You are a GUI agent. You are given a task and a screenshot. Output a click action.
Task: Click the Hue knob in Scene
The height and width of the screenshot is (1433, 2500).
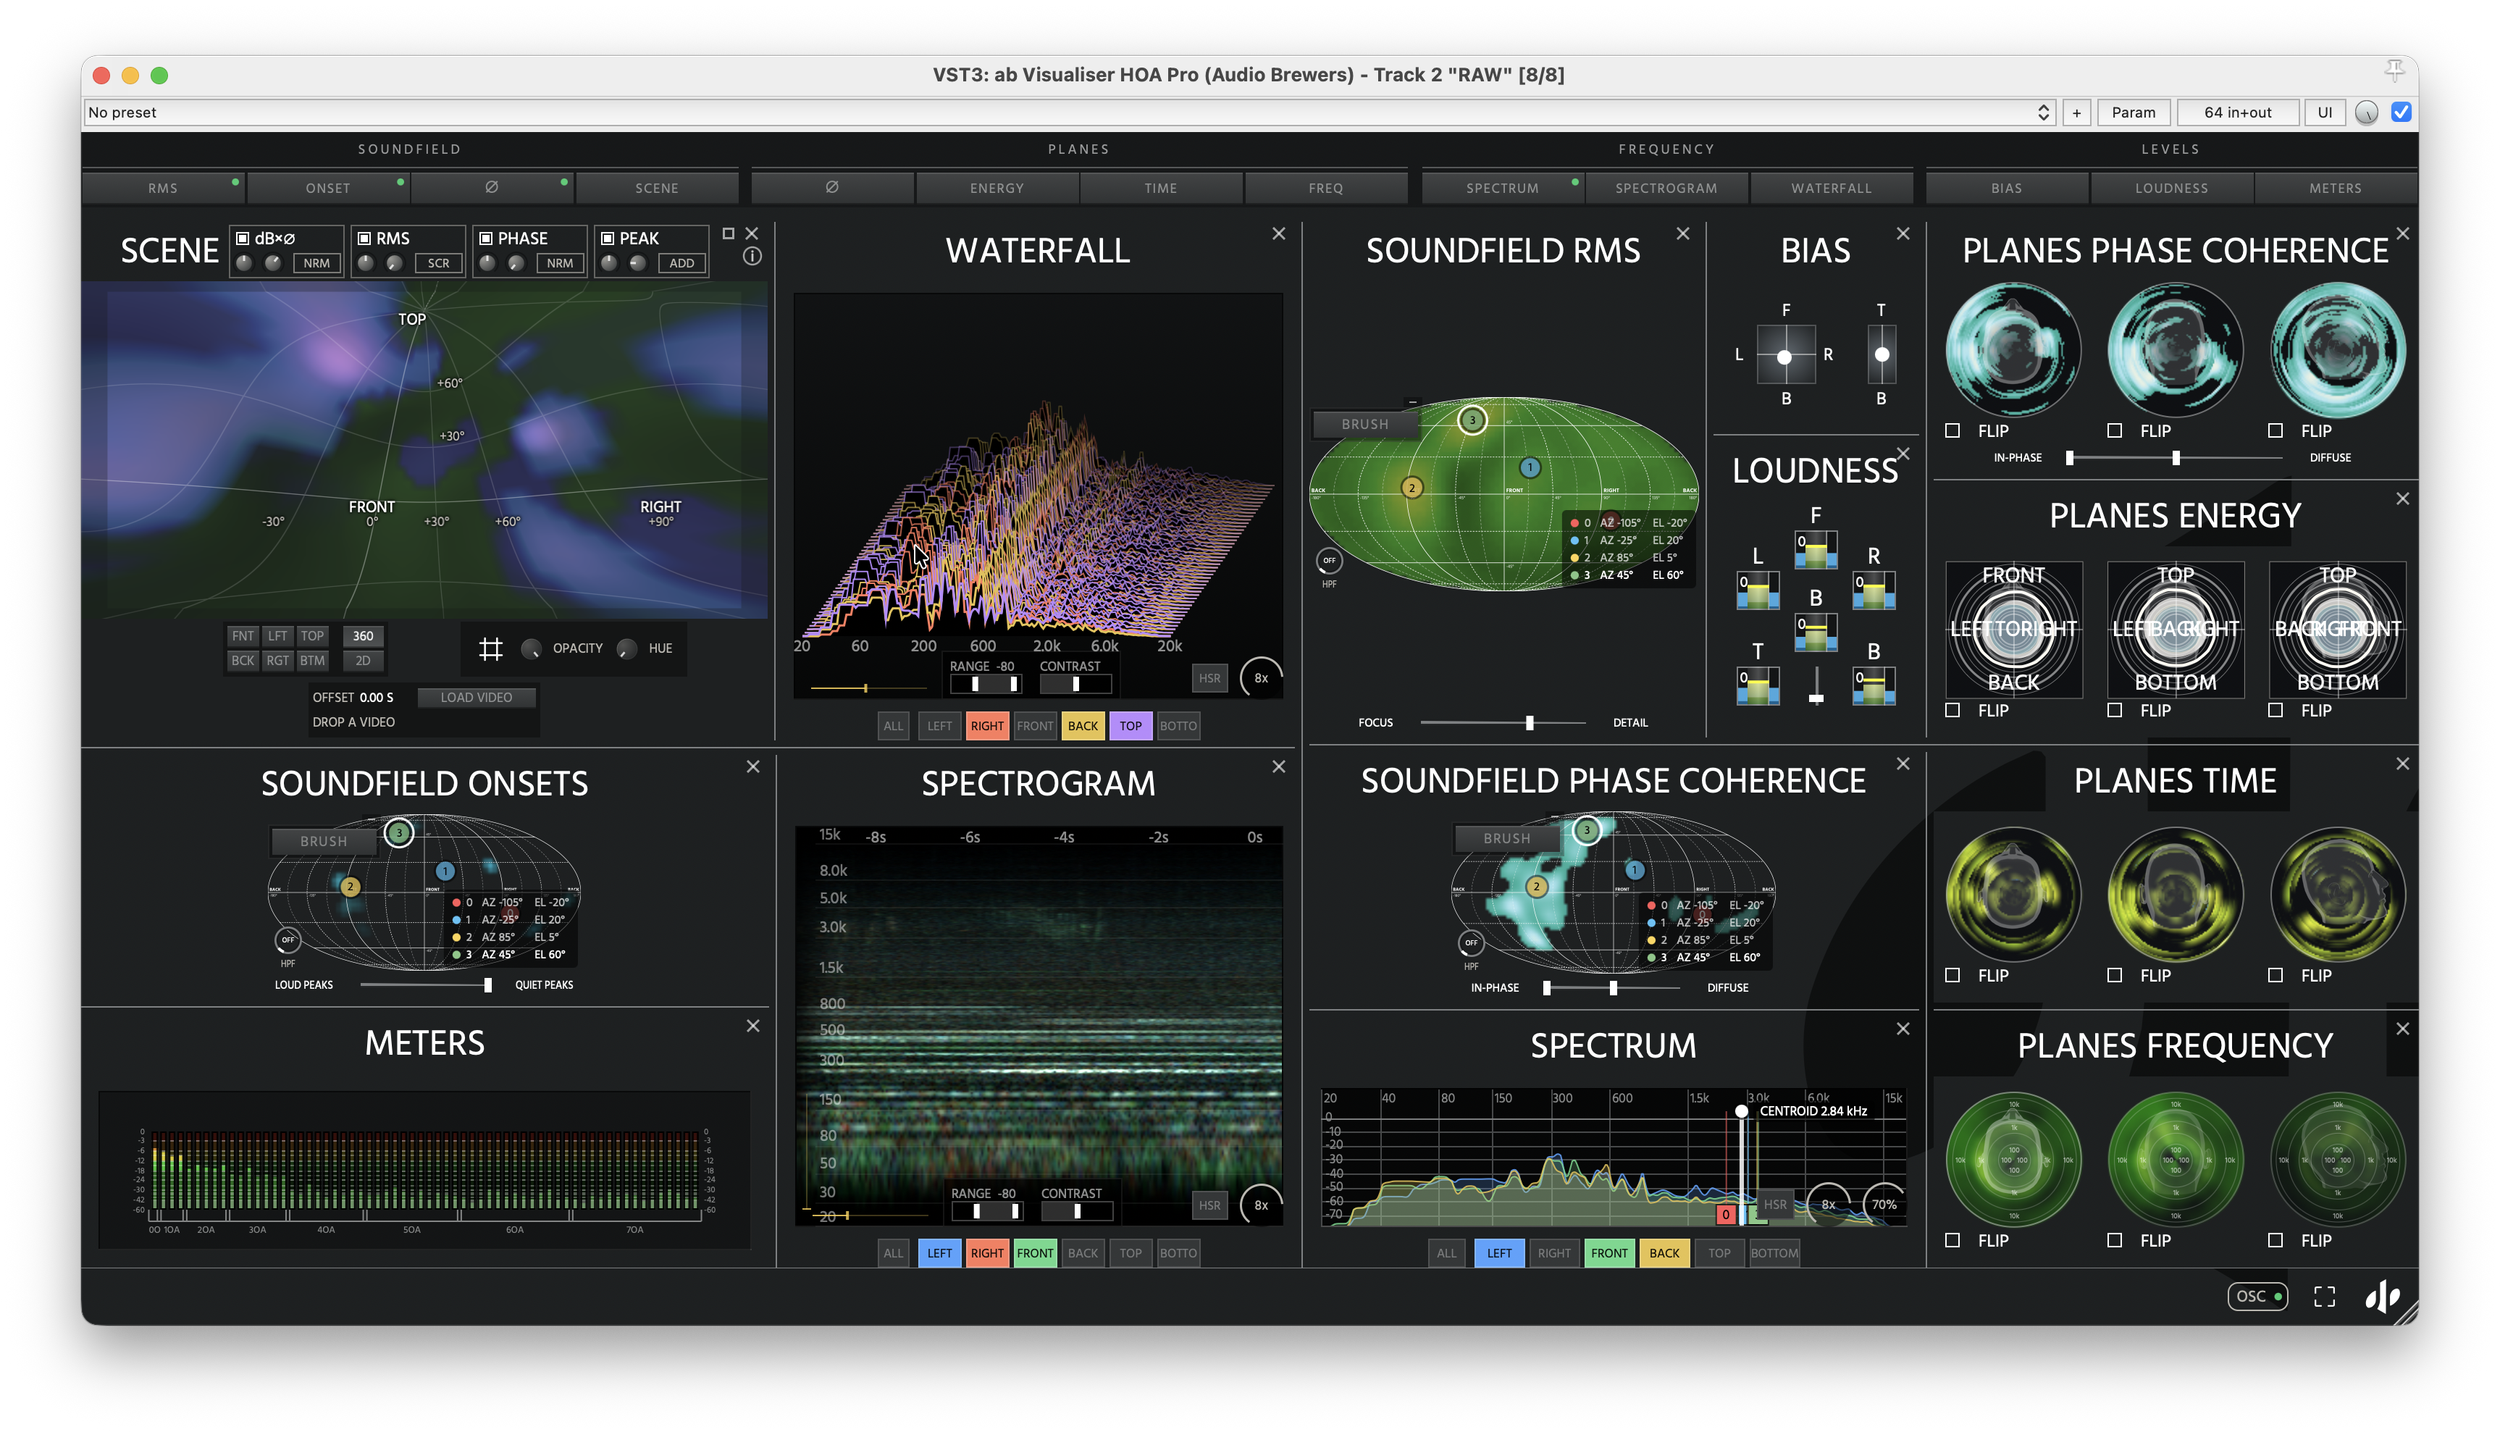click(x=627, y=649)
